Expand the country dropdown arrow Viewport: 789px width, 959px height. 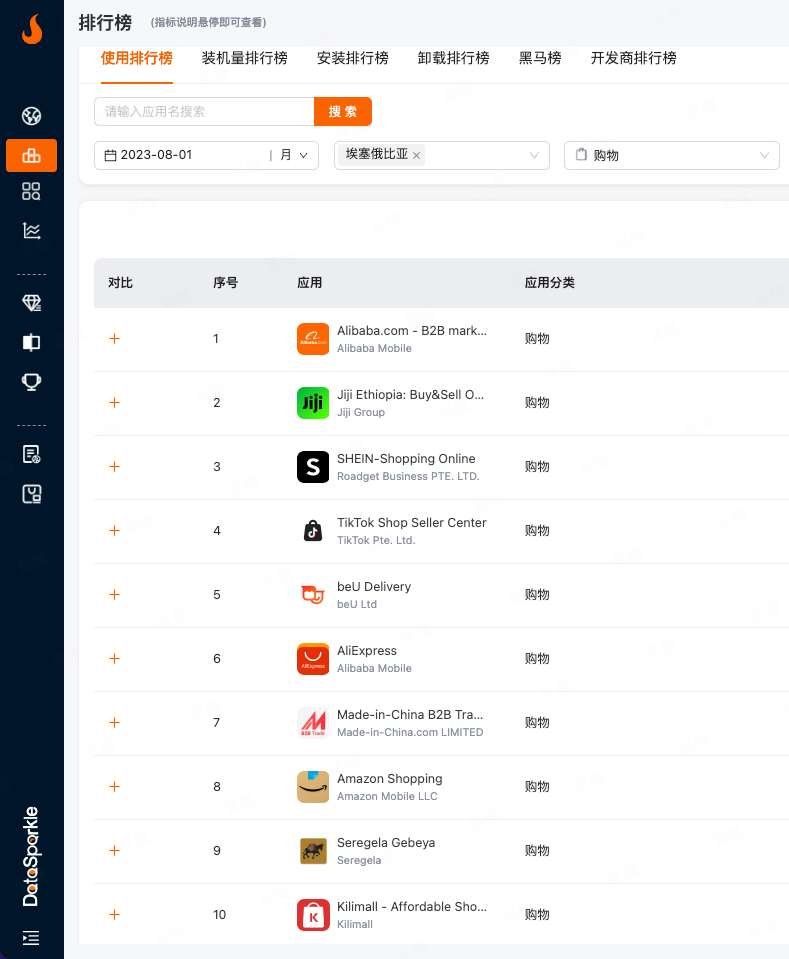click(x=534, y=155)
